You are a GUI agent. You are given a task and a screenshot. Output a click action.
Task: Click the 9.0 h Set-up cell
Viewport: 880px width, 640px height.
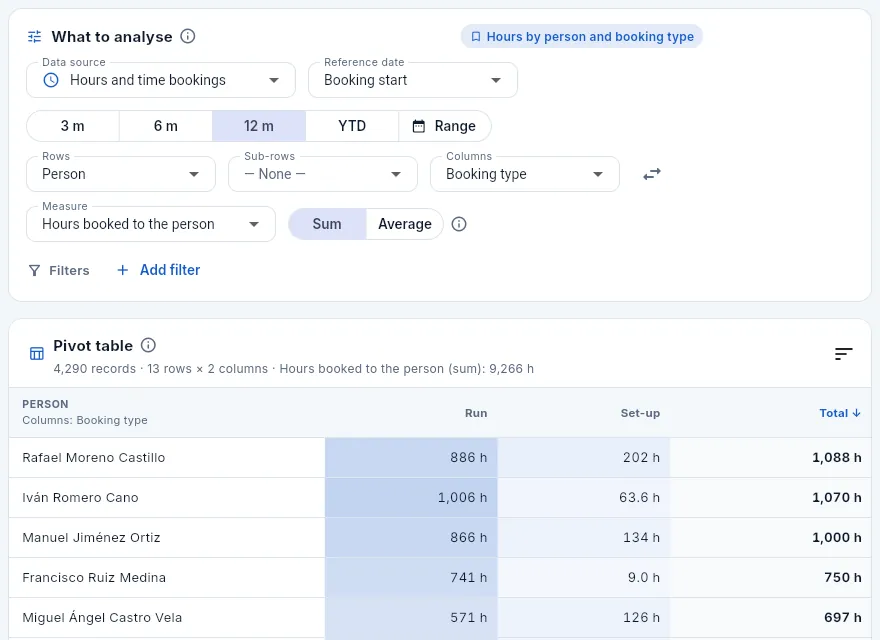584,578
